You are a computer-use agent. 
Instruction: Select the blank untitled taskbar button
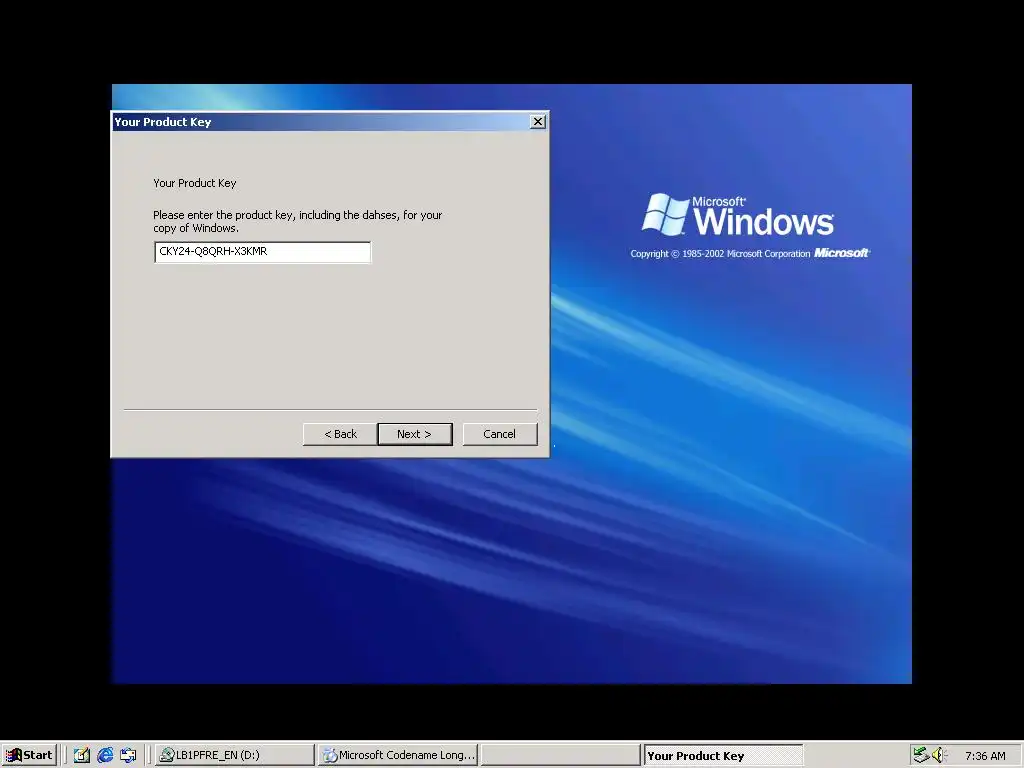coord(561,755)
